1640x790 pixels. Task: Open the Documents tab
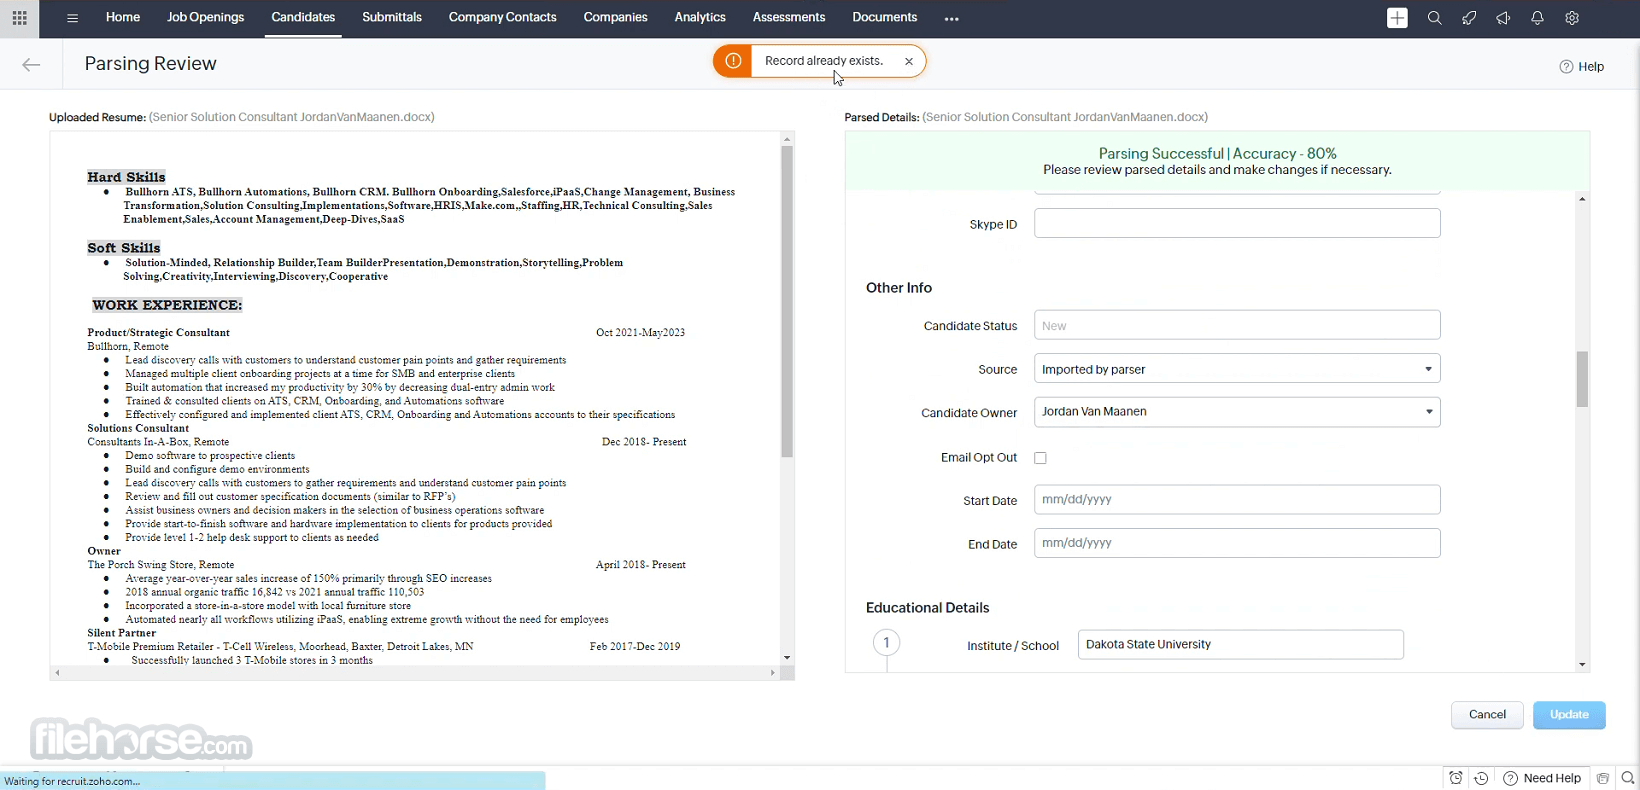tap(884, 17)
